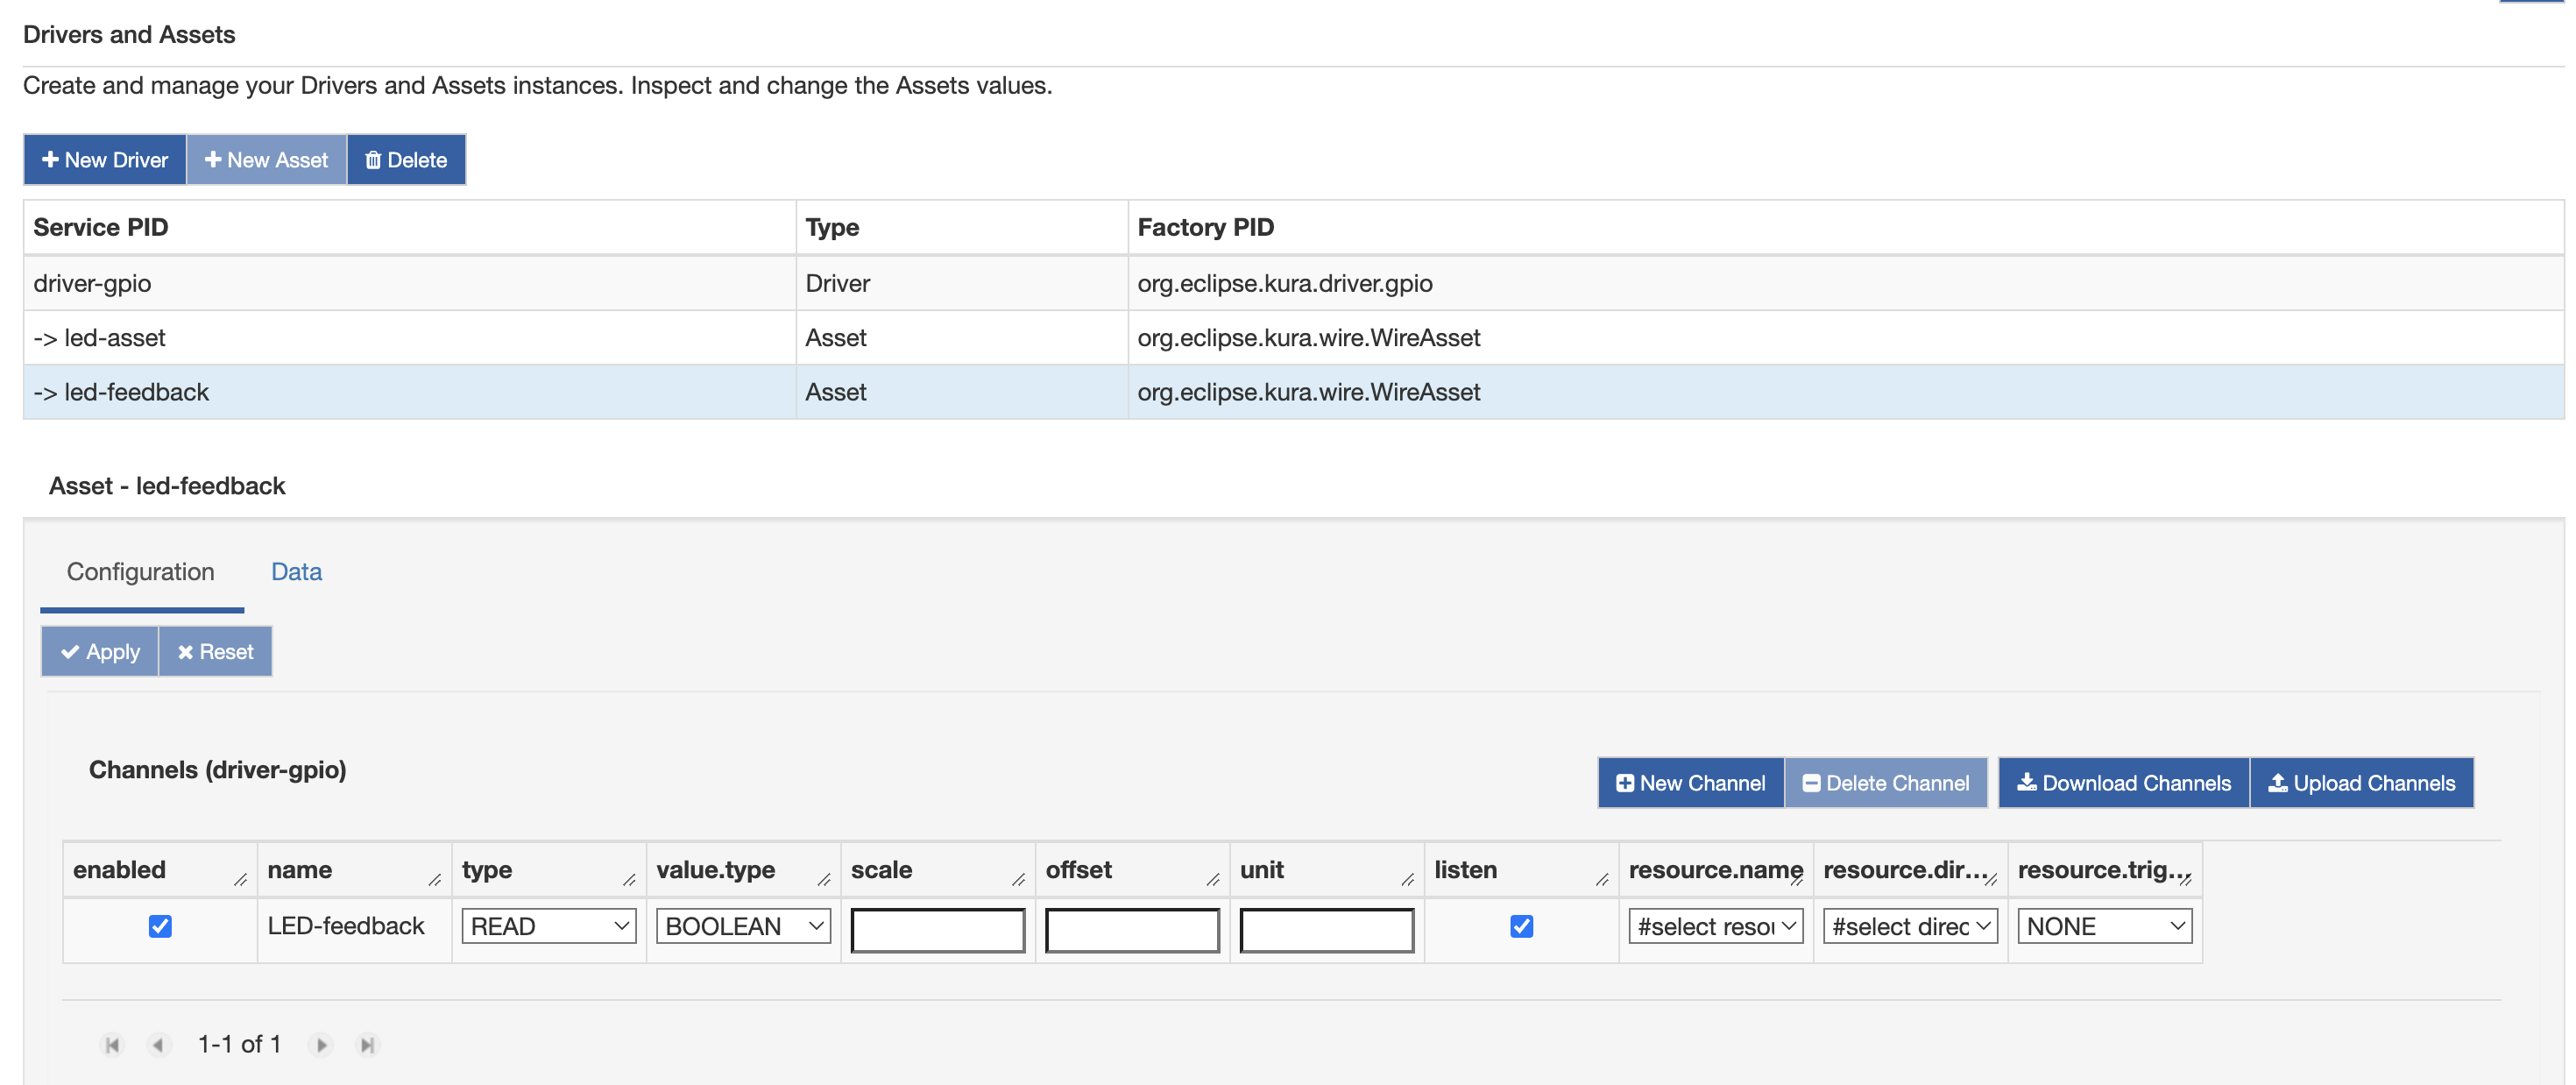Viewport: 2576px width, 1085px height.
Task: Open the resource direction select dropdown
Action: (1911, 927)
